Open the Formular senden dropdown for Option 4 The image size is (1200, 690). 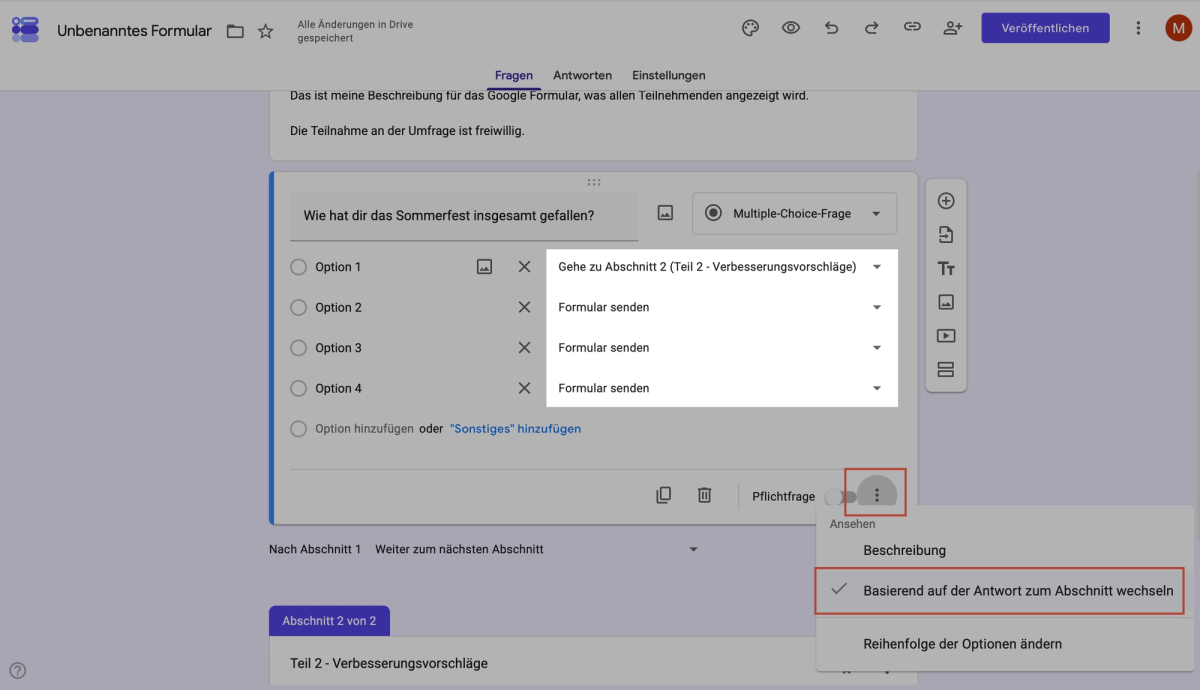pyautogui.click(x=721, y=388)
